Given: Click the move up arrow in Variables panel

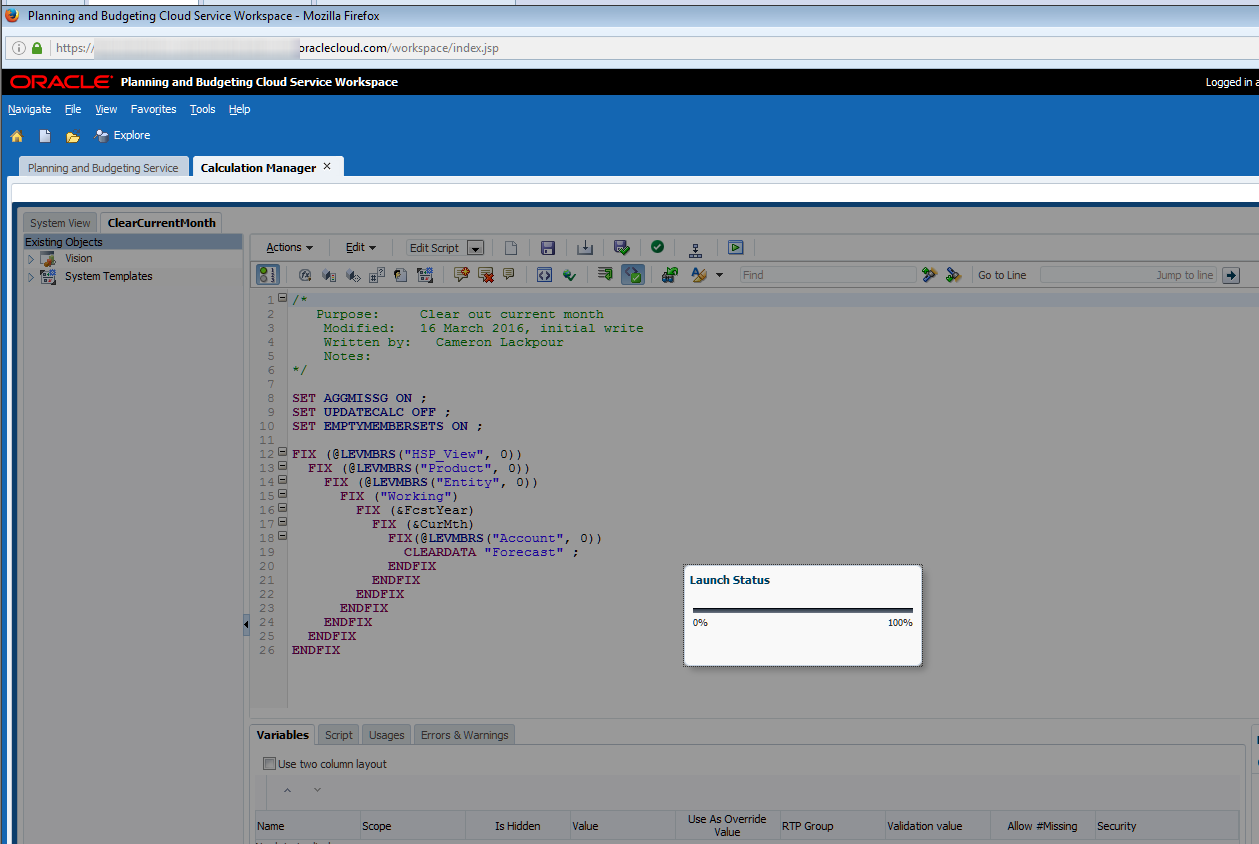Looking at the screenshot, I should coord(287,790).
